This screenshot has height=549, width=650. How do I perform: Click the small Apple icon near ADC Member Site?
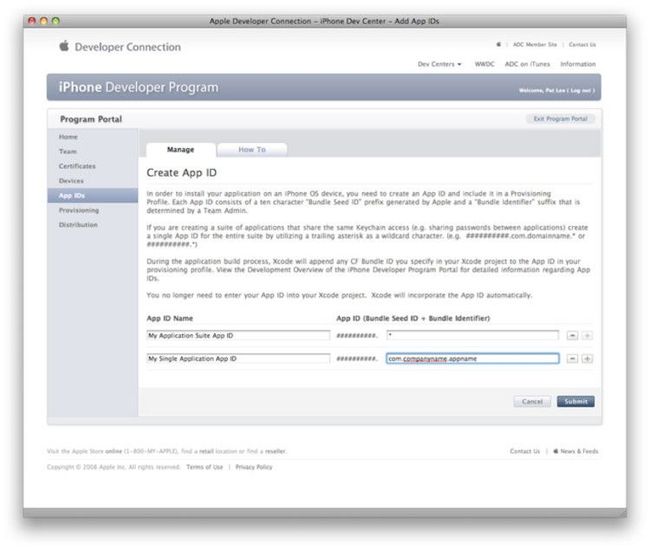(x=499, y=44)
